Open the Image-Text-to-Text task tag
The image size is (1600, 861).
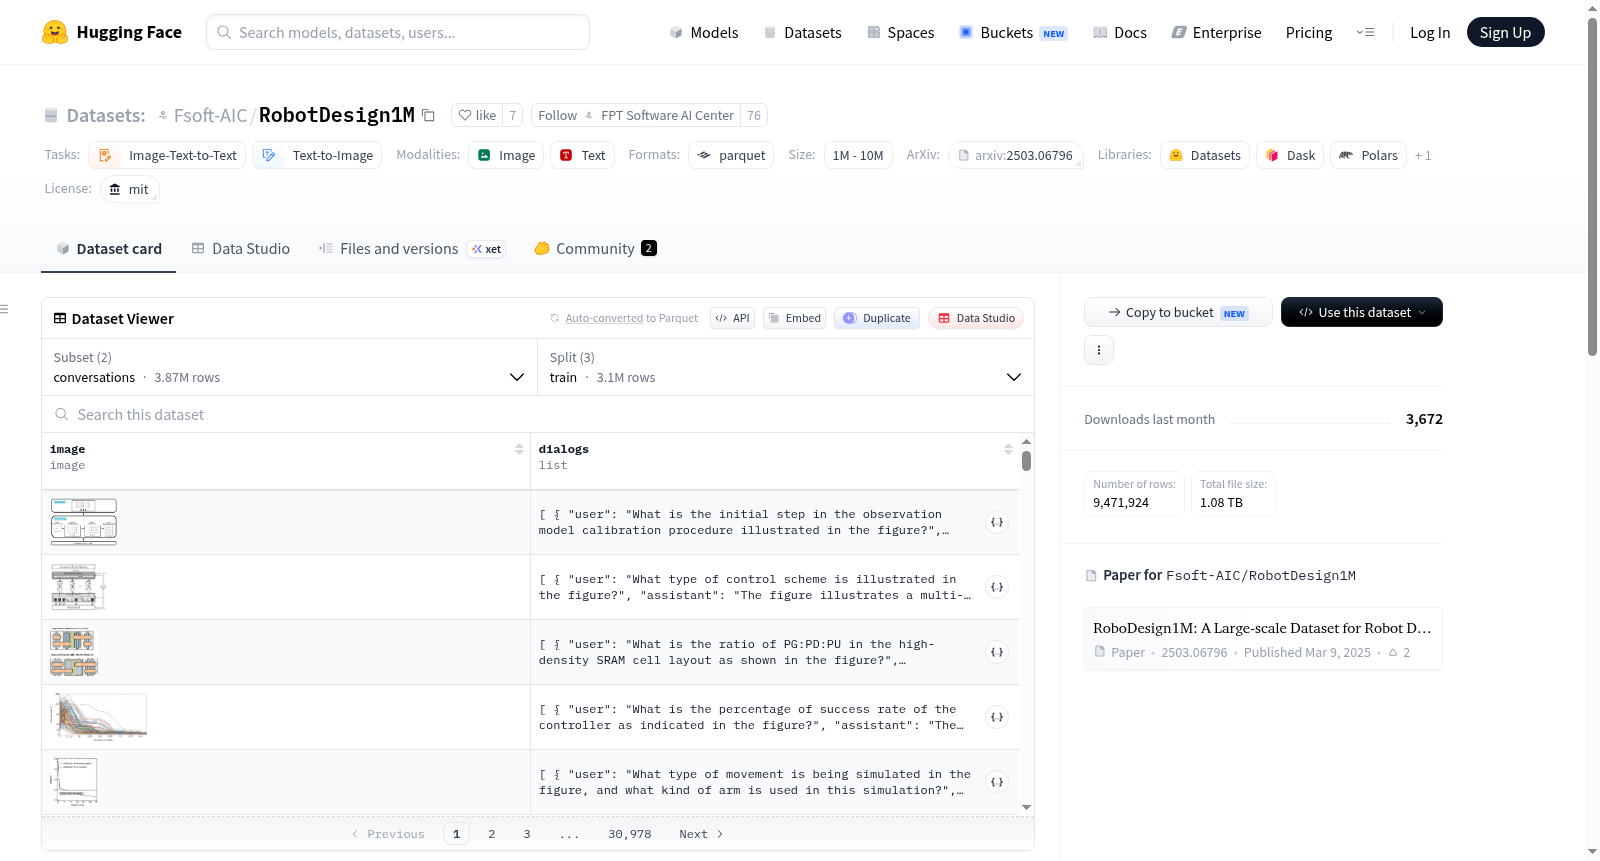pos(167,155)
